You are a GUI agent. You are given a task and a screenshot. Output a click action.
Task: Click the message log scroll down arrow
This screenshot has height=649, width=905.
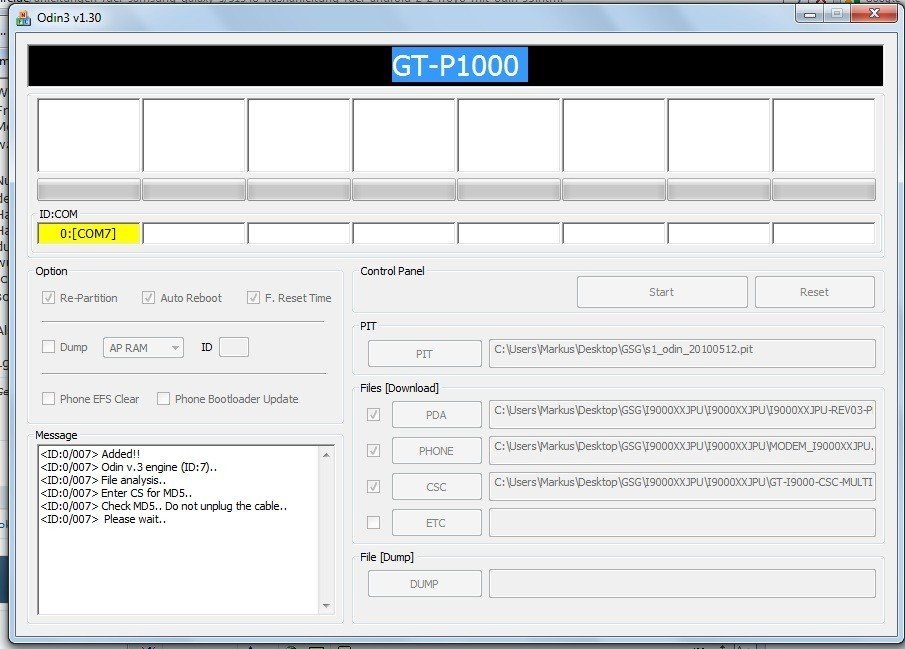coord(326,606)
